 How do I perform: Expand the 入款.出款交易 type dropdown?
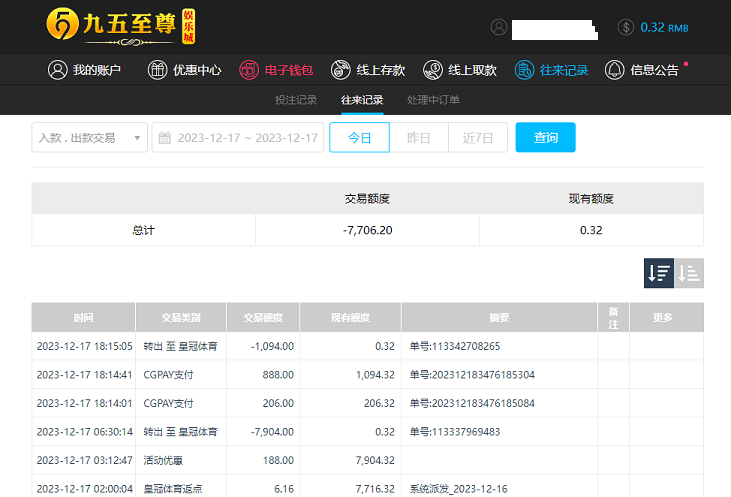[89, 138]
